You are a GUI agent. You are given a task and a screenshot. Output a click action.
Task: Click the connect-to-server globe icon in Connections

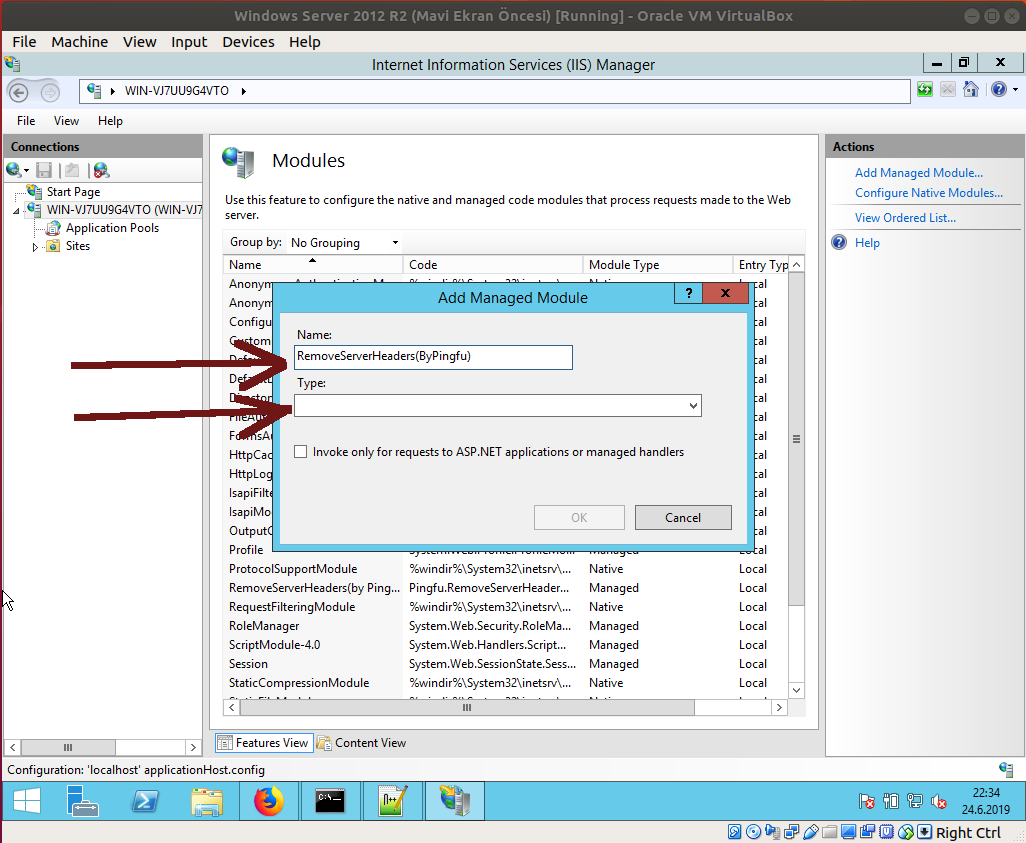pyautogui.click(x=13, y=170)
